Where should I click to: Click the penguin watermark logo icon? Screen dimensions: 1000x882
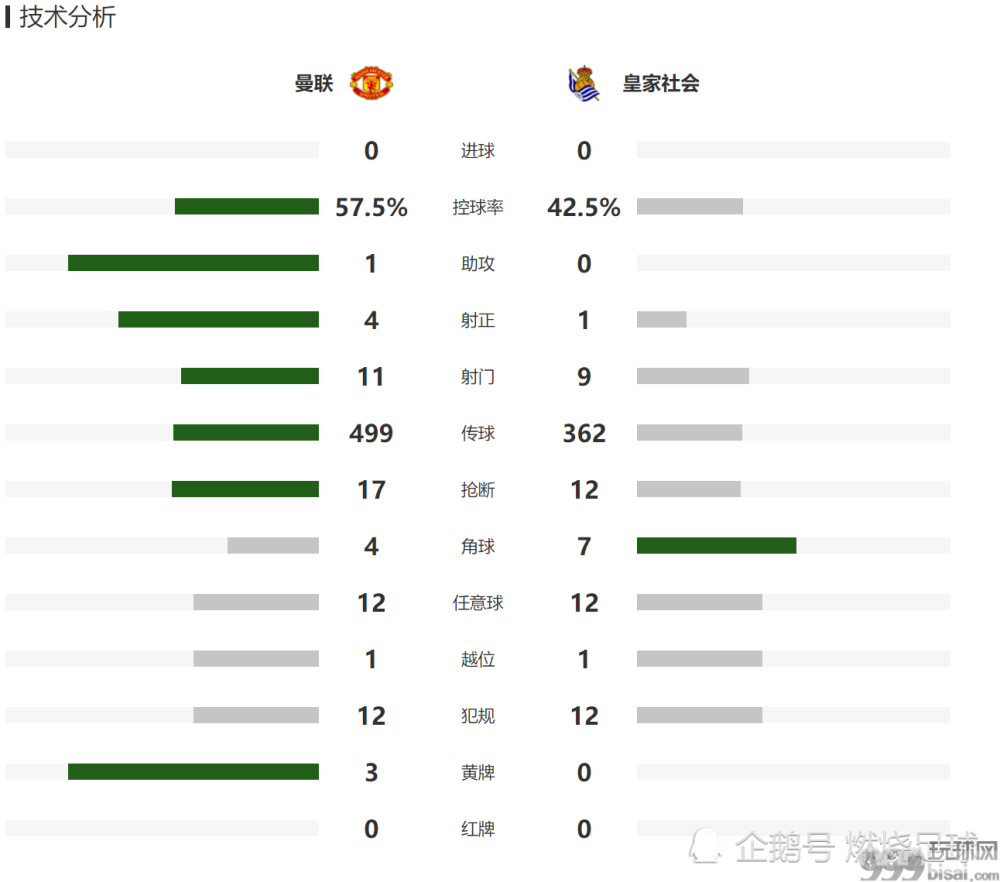click(x=705, y=846)
